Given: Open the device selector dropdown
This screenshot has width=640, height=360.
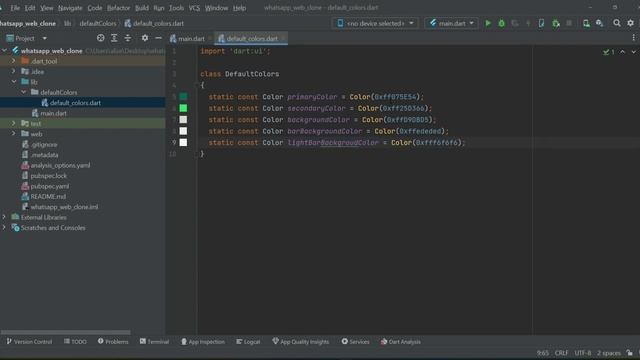Looking at the screenshot, I should tap(375, 24).
